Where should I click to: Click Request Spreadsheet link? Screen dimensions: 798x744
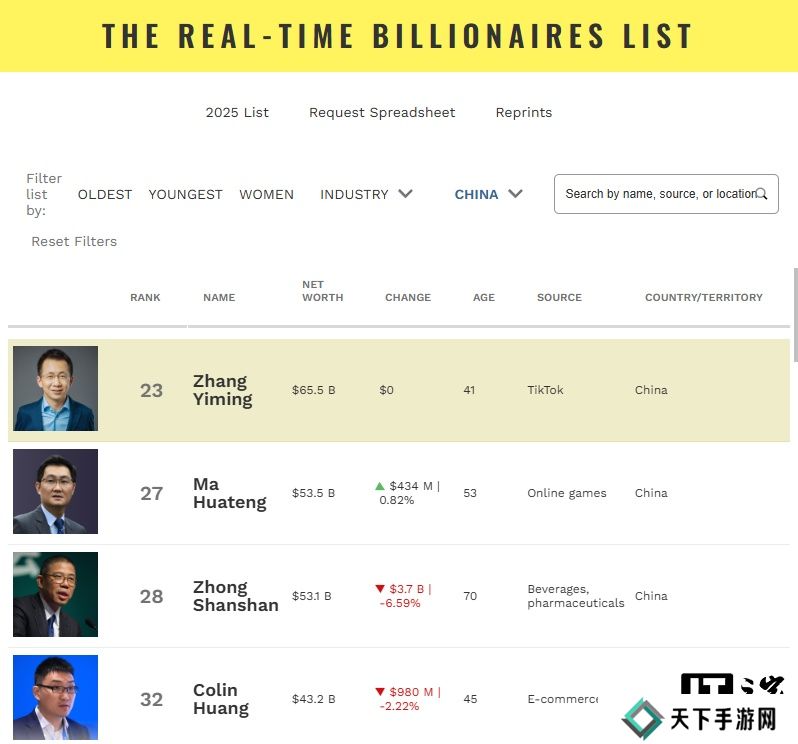pos(382,112)
